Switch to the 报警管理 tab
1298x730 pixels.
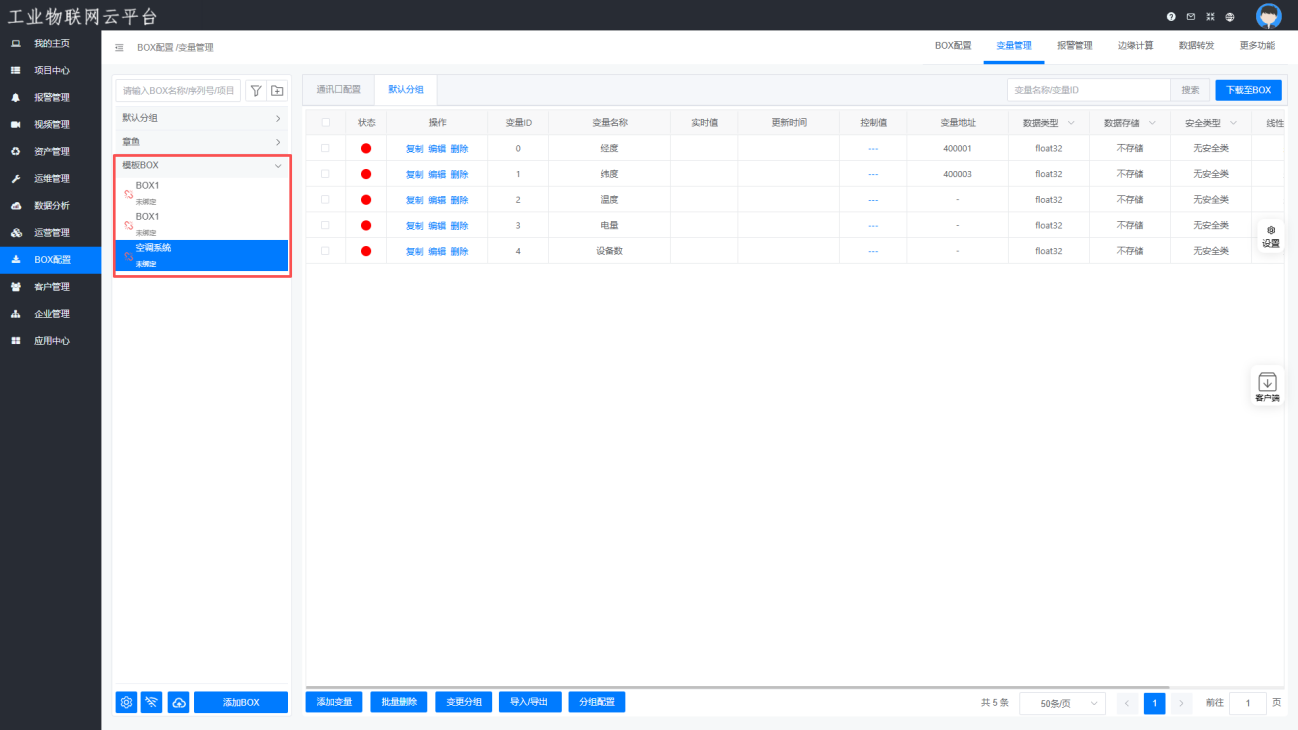pyautogui.click(x=1074, y=46)
